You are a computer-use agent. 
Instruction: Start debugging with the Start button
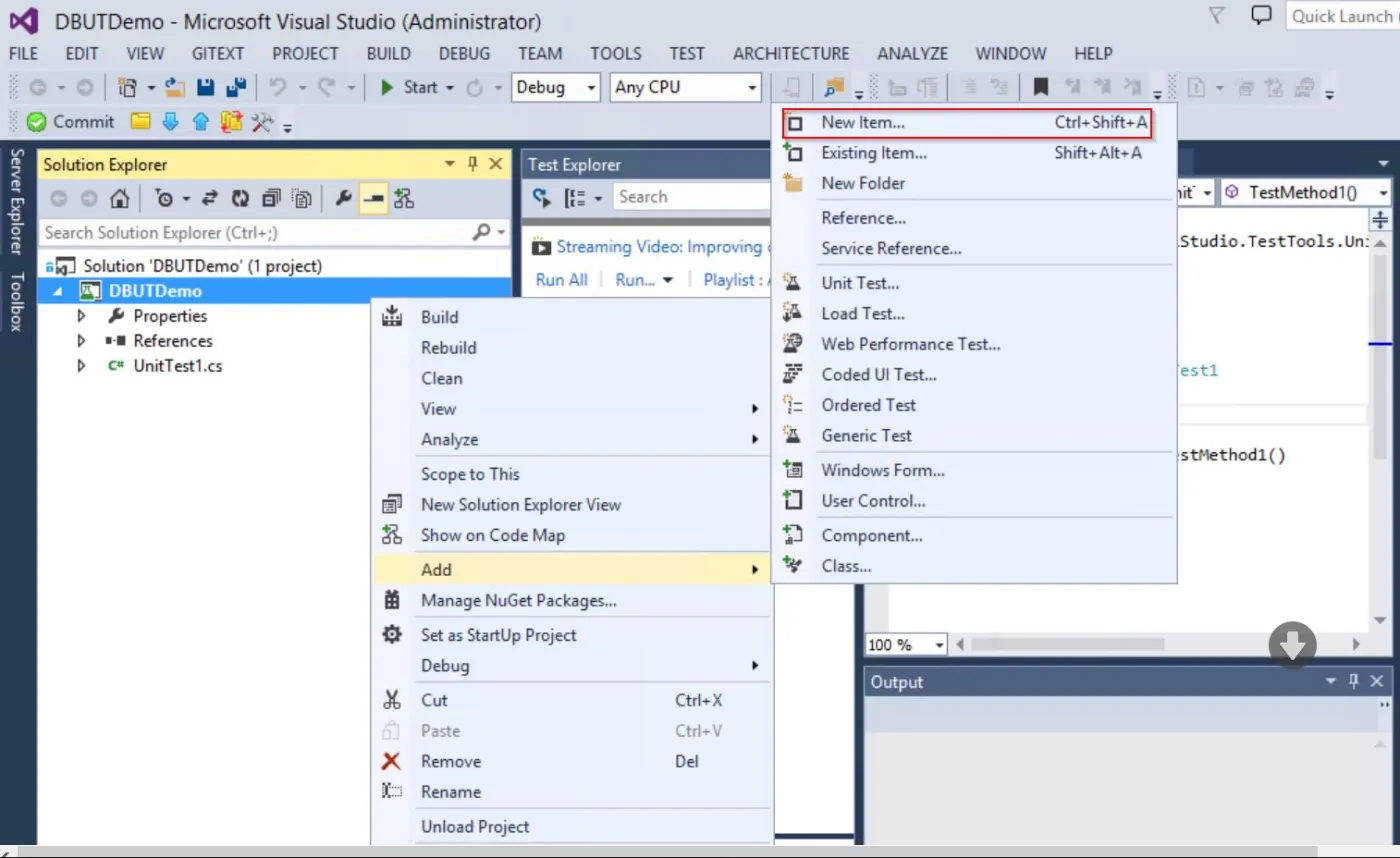pos(408,88)
